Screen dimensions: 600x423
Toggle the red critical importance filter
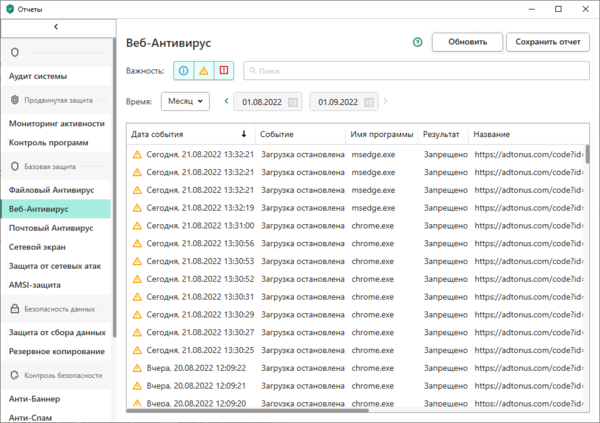click(224, 71)
